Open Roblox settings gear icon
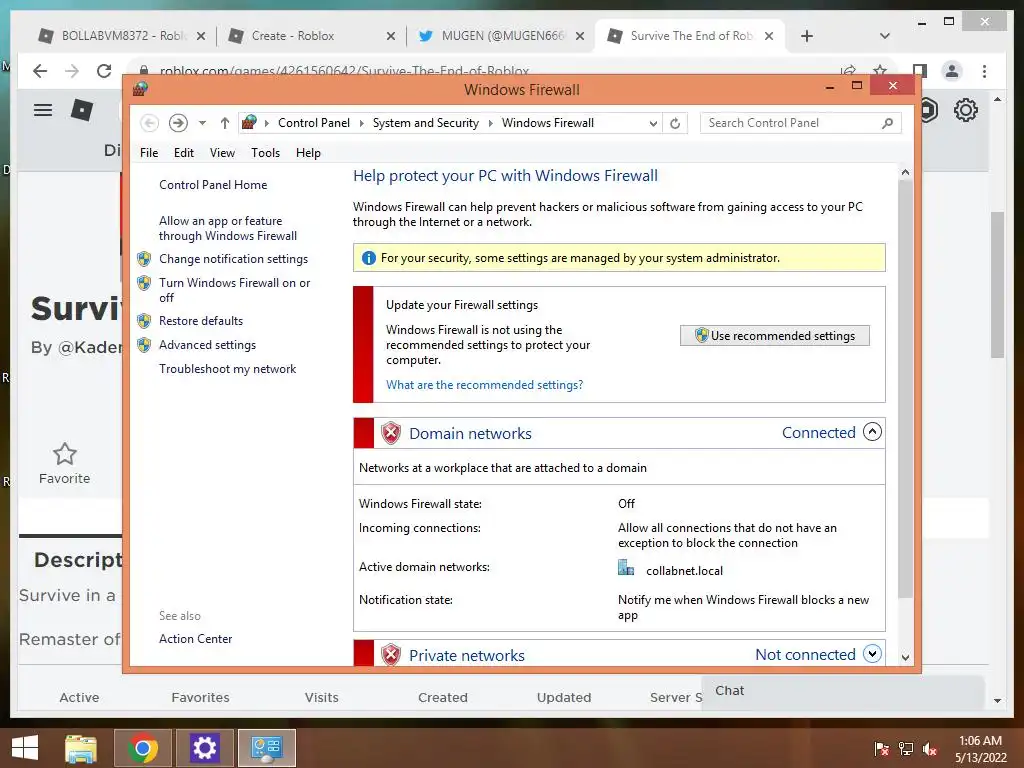This screenshot has height=768, width=1024. tap(965, 110)
